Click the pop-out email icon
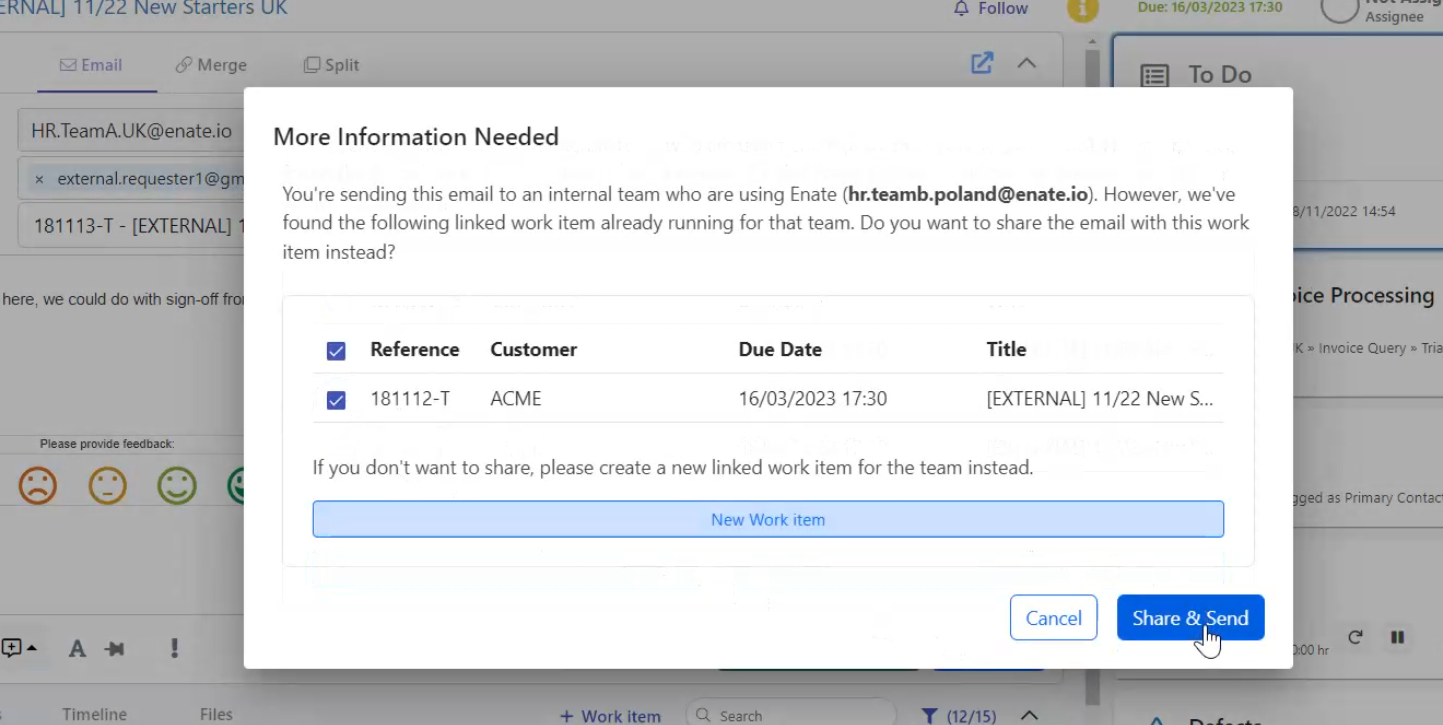 point(982,63)
